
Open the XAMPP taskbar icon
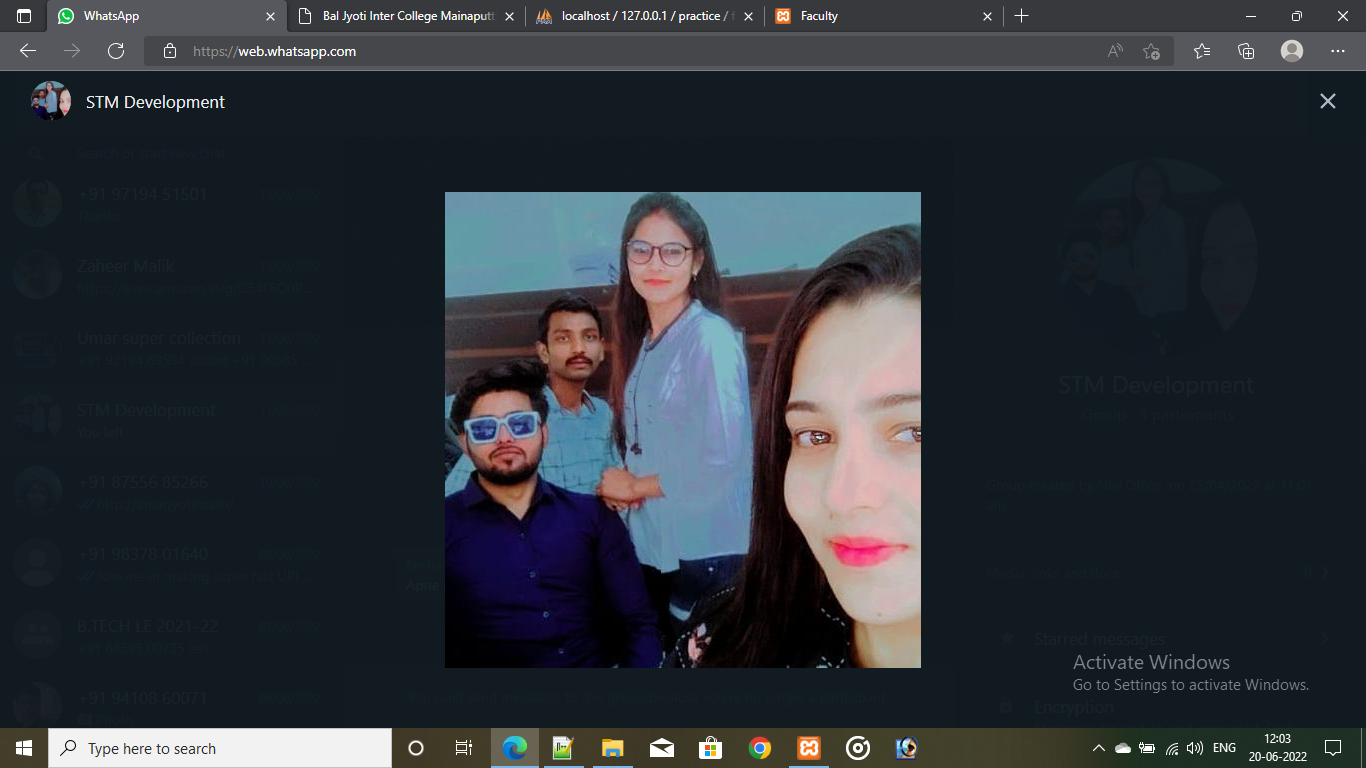coord(809,748)
